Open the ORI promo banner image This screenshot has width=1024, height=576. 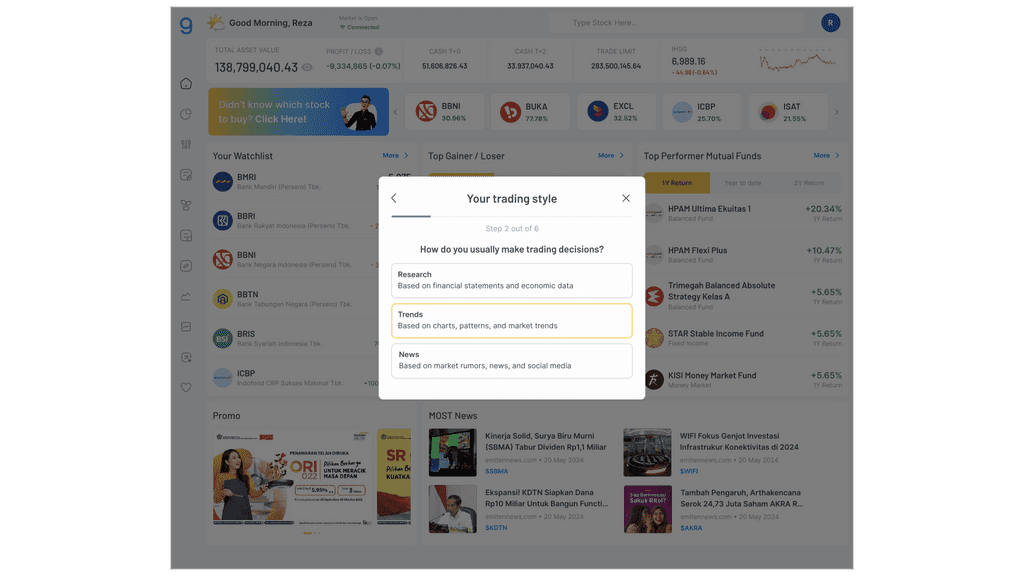click(291, 477)
